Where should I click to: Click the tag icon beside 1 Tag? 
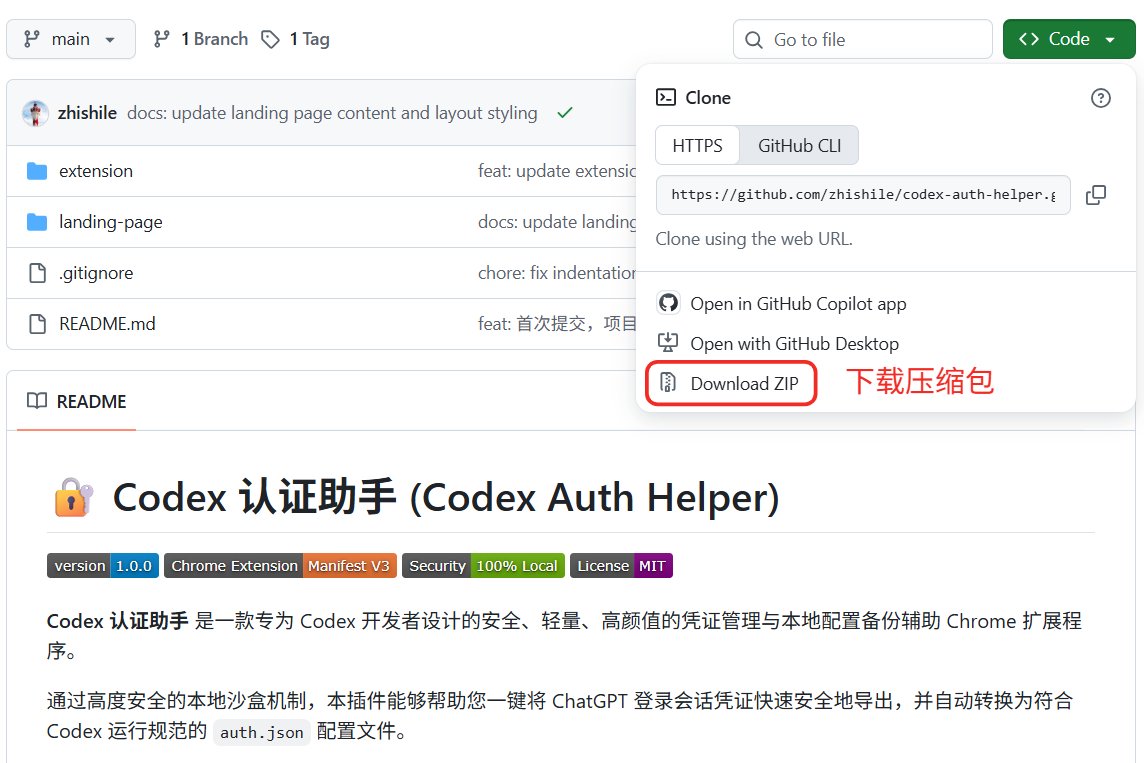[271, 39]
